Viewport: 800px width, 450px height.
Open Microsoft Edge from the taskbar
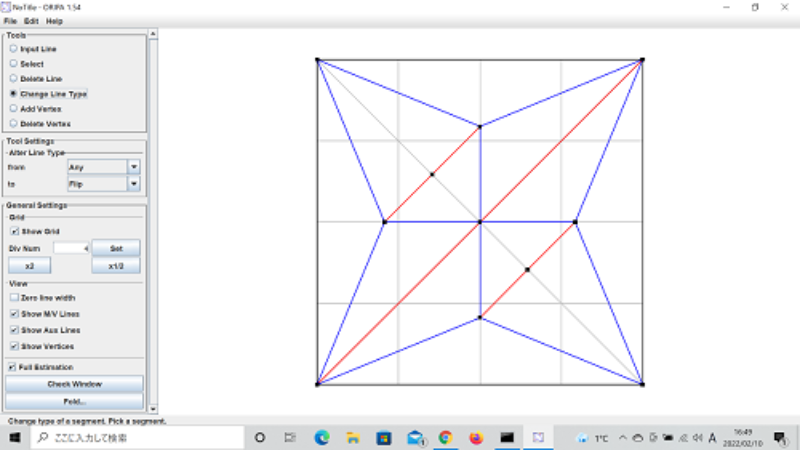pyautogui.click(x=322, y=438)
